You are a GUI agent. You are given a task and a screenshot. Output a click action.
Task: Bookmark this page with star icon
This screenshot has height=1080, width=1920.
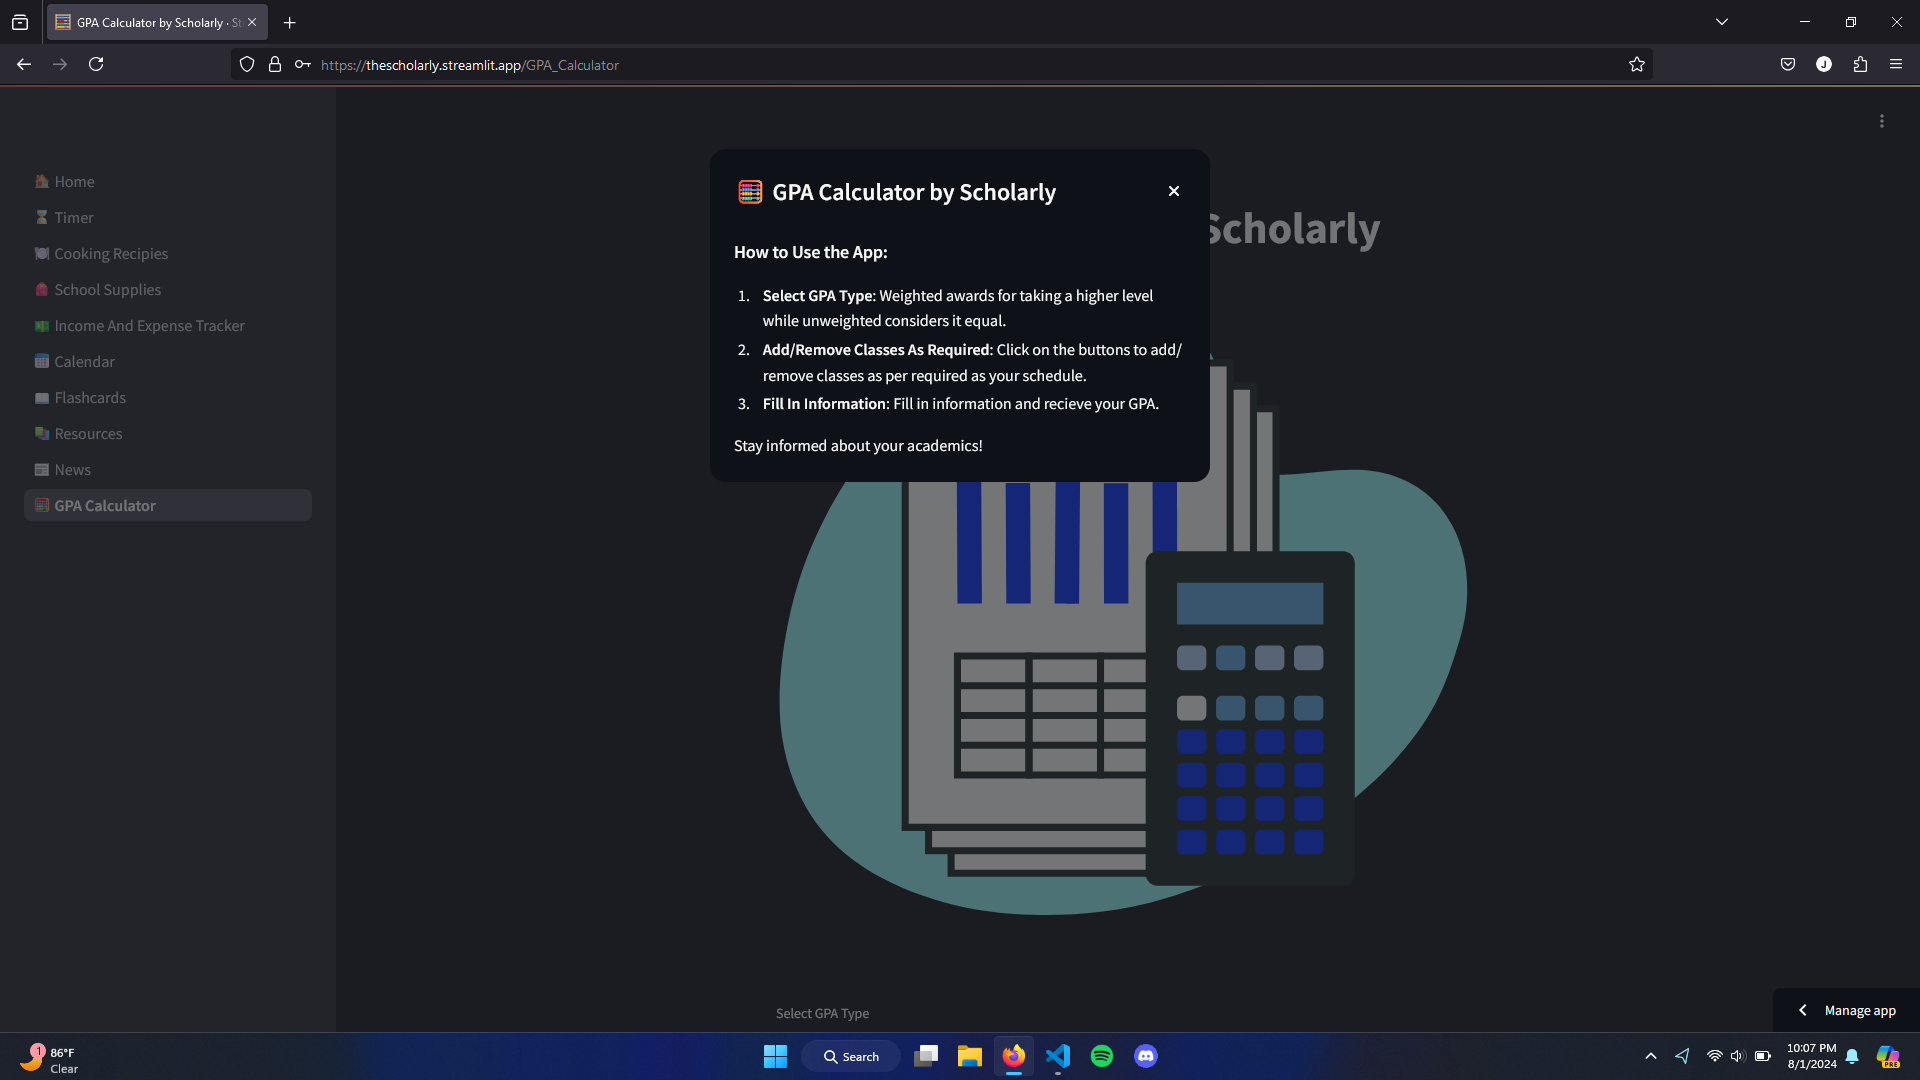tap(1636, 65)
